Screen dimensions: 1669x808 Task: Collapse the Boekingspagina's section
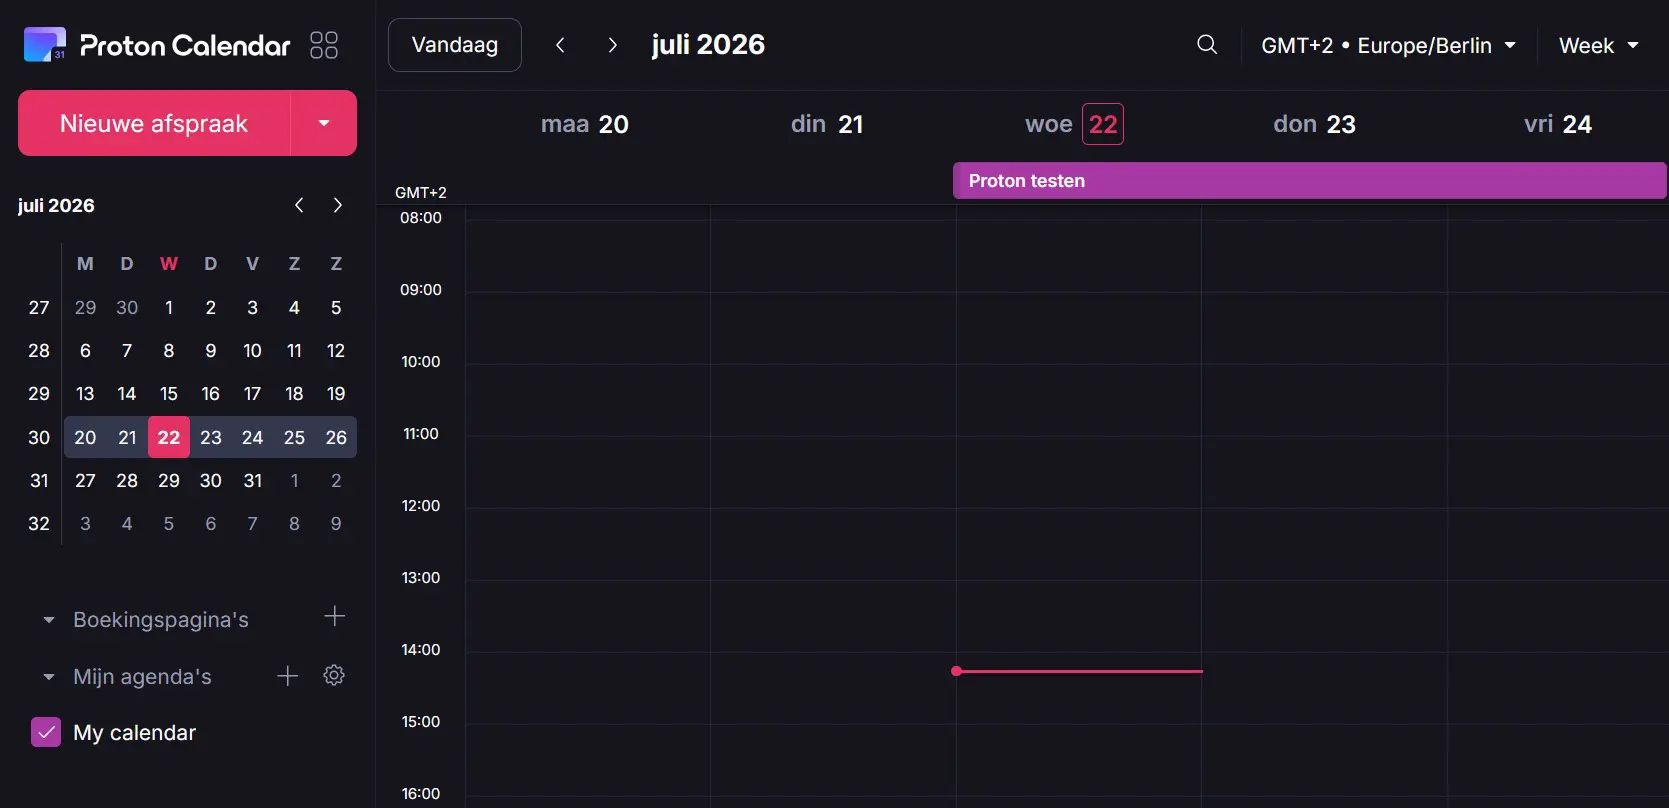(x=49, y=620)
